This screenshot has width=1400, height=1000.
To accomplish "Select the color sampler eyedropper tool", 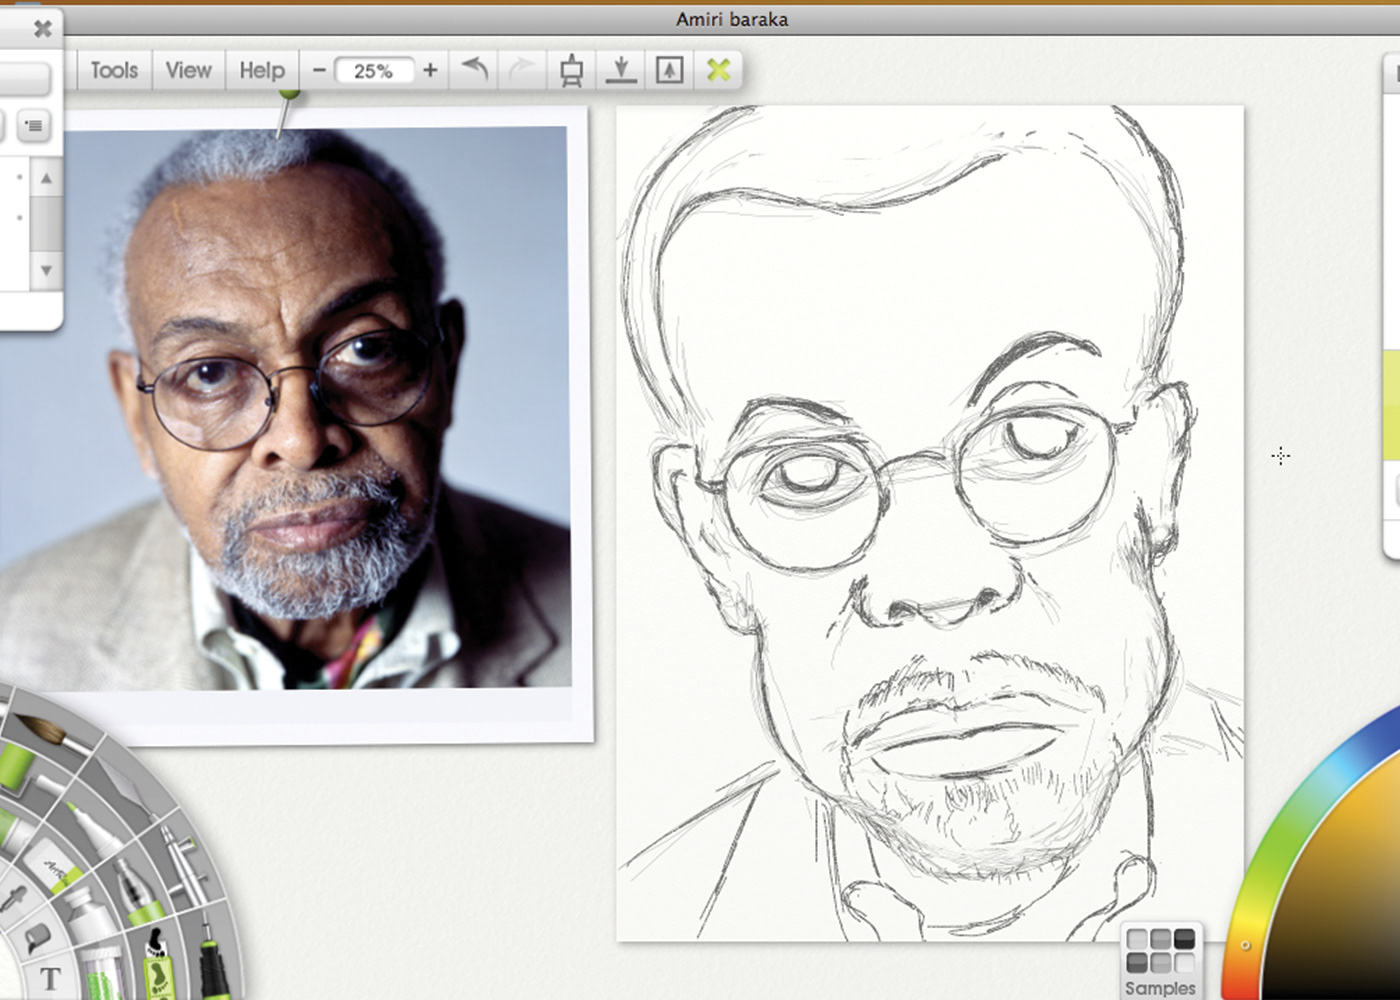I will [14, 898].
